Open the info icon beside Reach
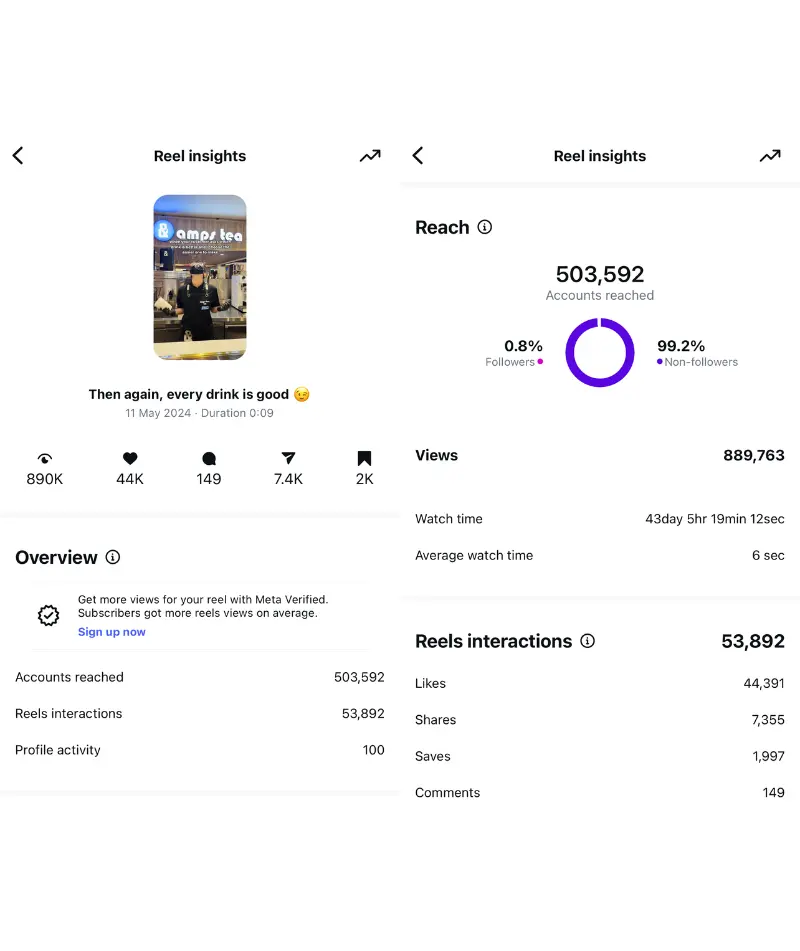The width and height of the screenshot is (800, 951). pos(485,227)
